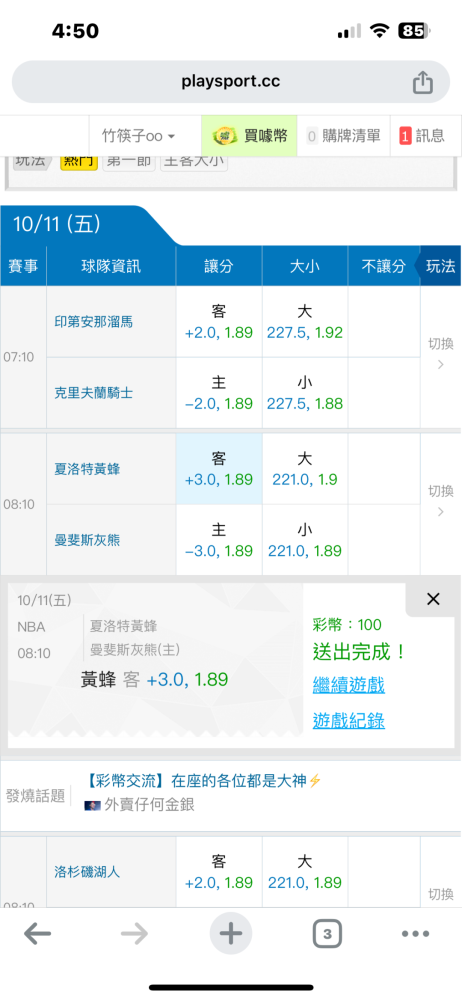
Task: Open new tab with plus icon
Action: (231, 934)
